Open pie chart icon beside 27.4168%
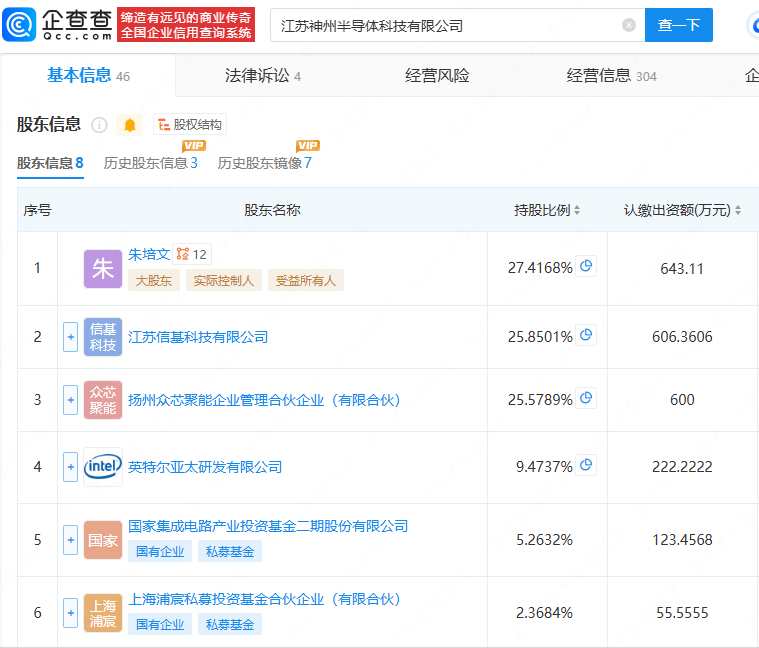The image size is (759, 648). 586,266
